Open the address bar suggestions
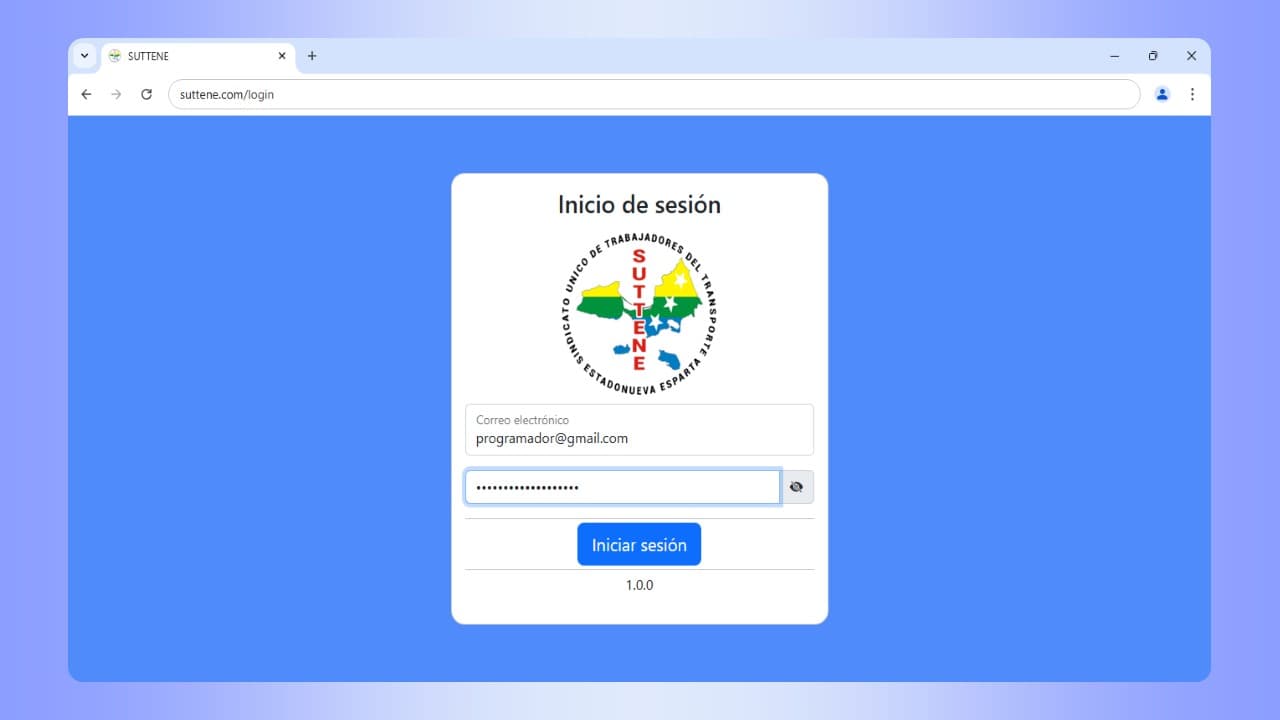The height and width of the screenshot is (720, 1280). (x=654, y=94)
